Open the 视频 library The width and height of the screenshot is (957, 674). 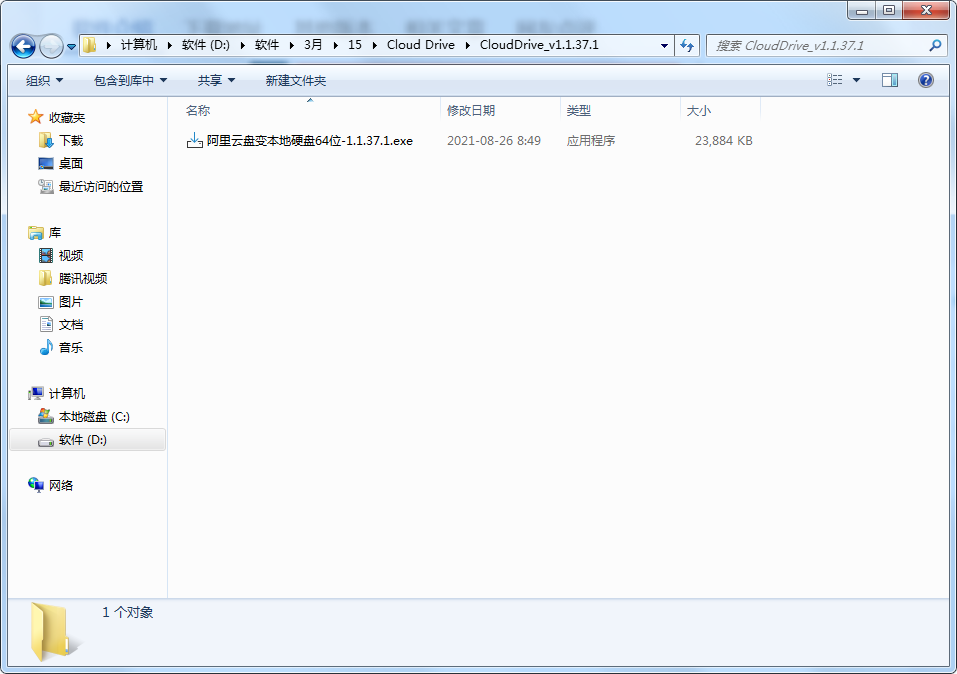coord(71,255)
